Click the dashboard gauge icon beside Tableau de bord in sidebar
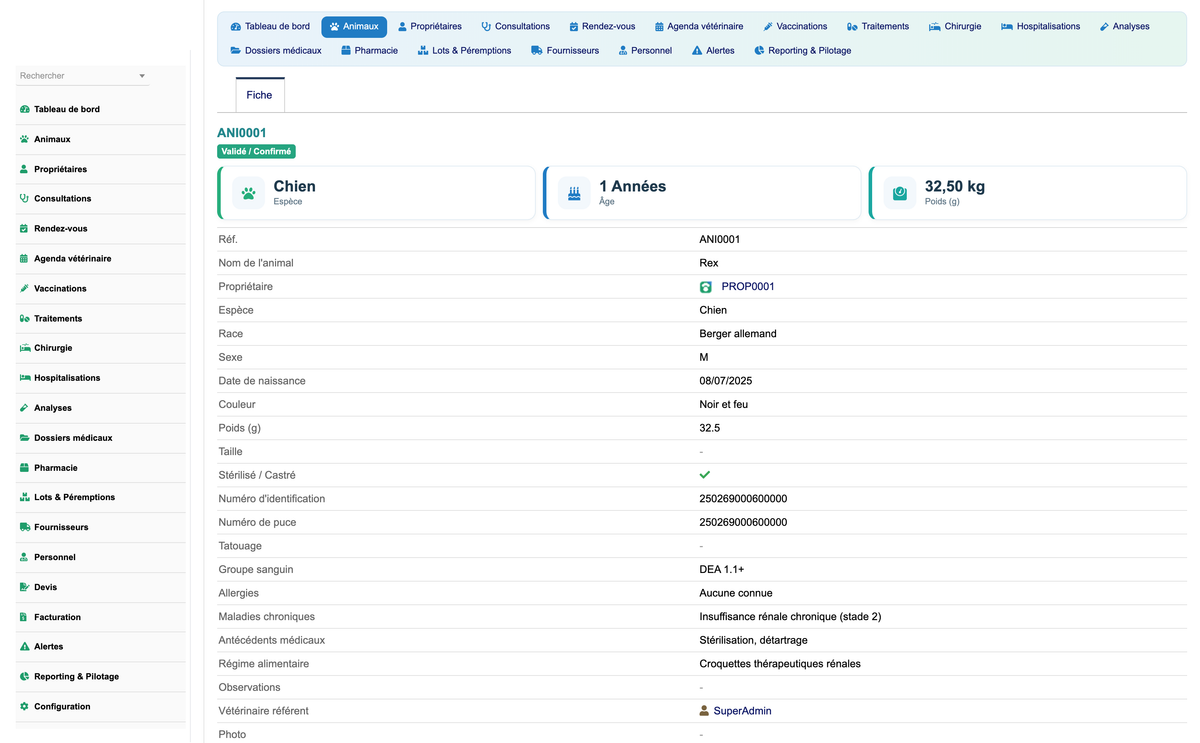 [24, 109]
